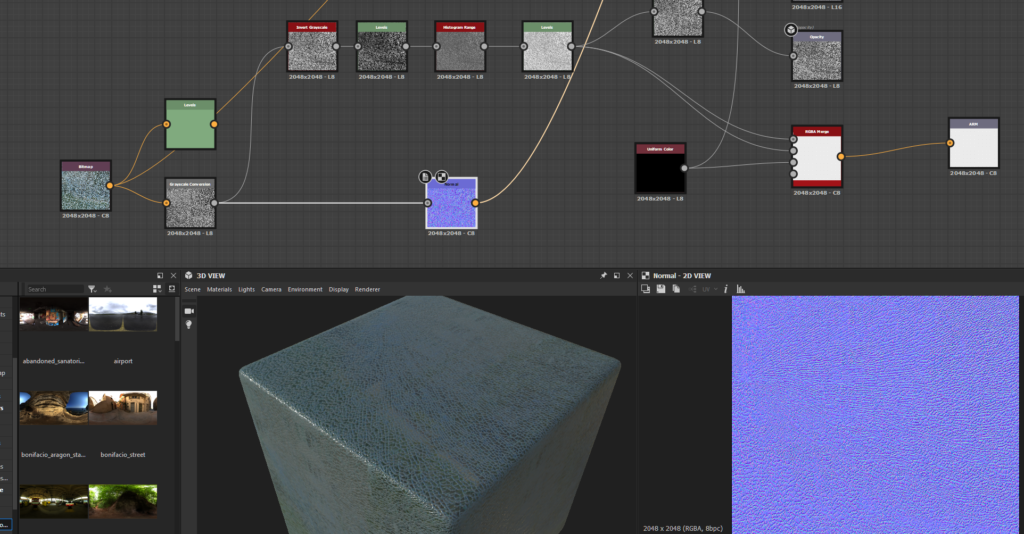Click the save bitmap icon in 2D View

pyautogui.click(x=661, y=289)
